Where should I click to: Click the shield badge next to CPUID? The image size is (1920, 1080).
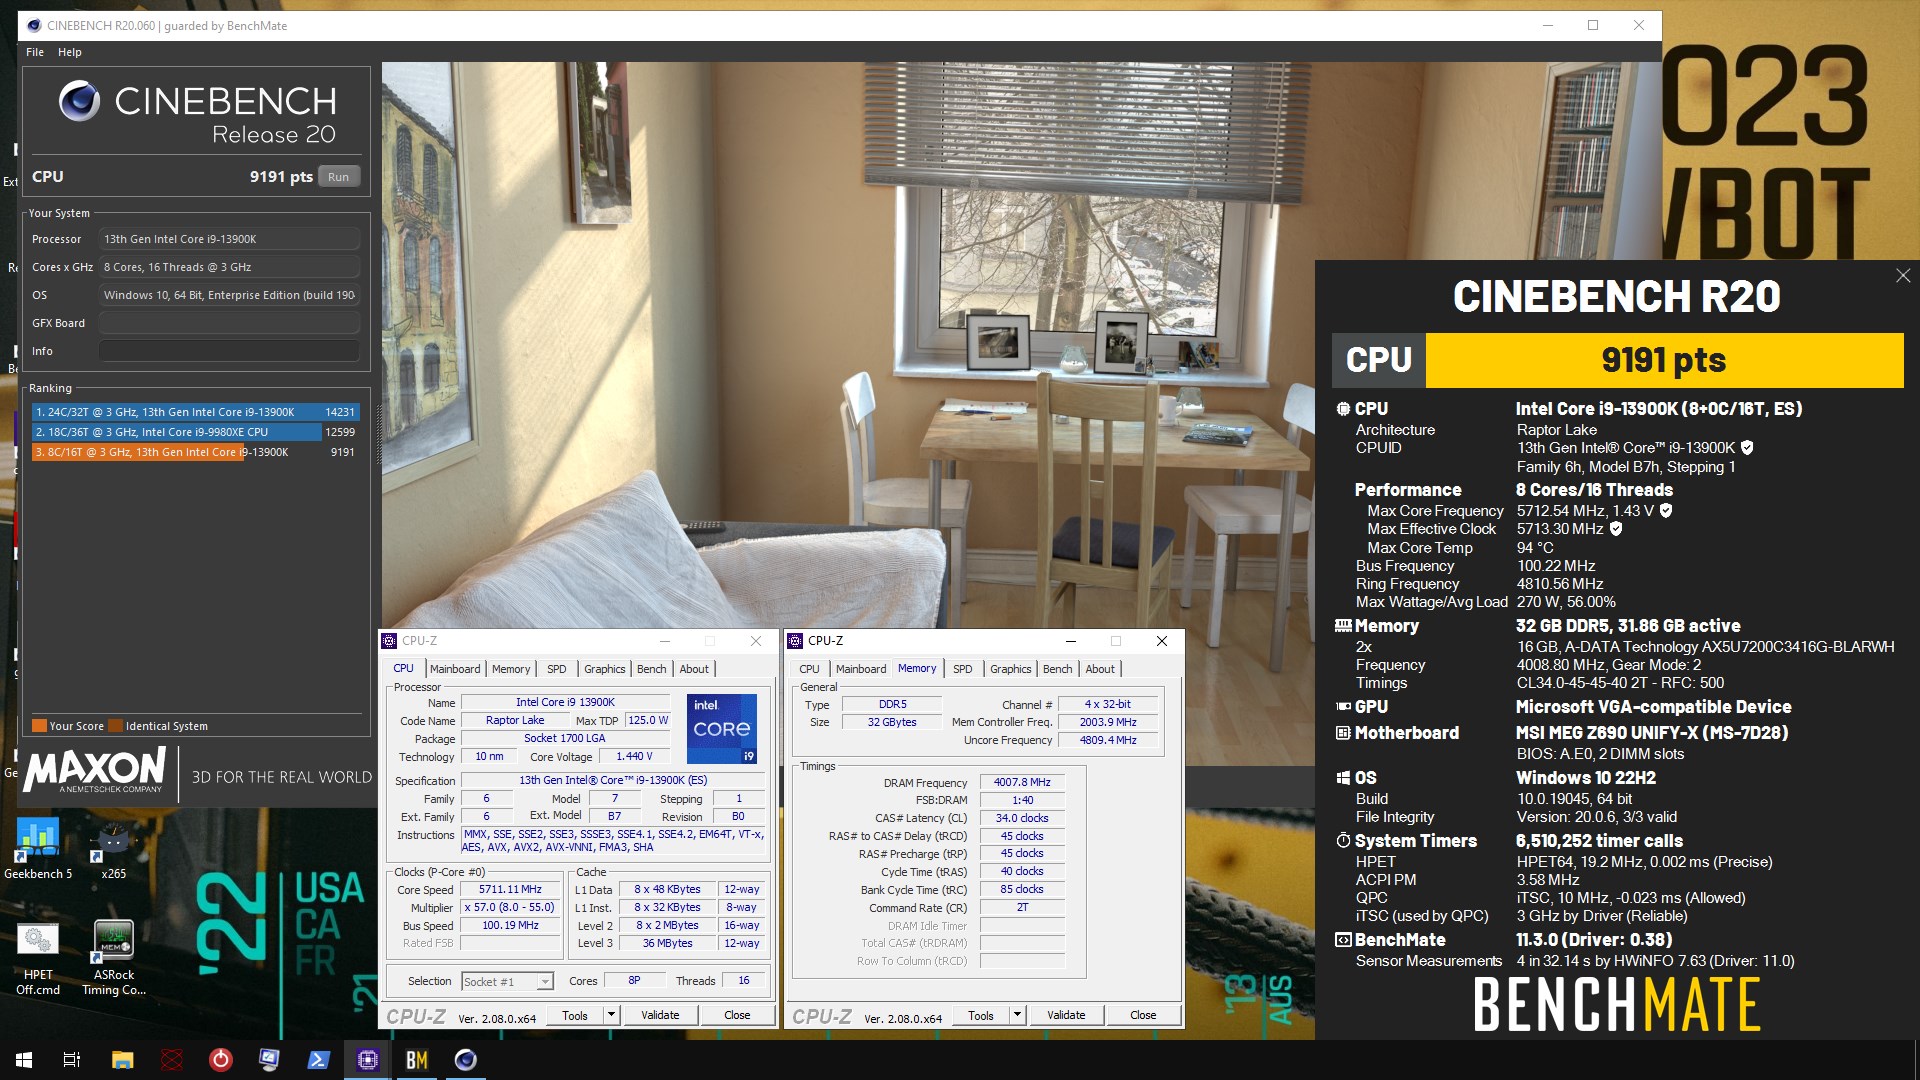point(1747,448)
